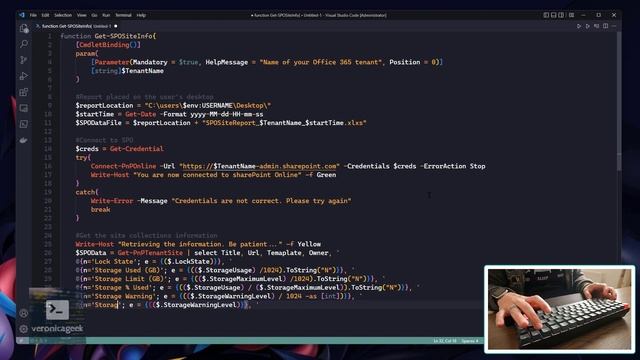The height and width of the screenshot is (360, 640).
Task: Split the editor to the right
Action: [605, 26]
